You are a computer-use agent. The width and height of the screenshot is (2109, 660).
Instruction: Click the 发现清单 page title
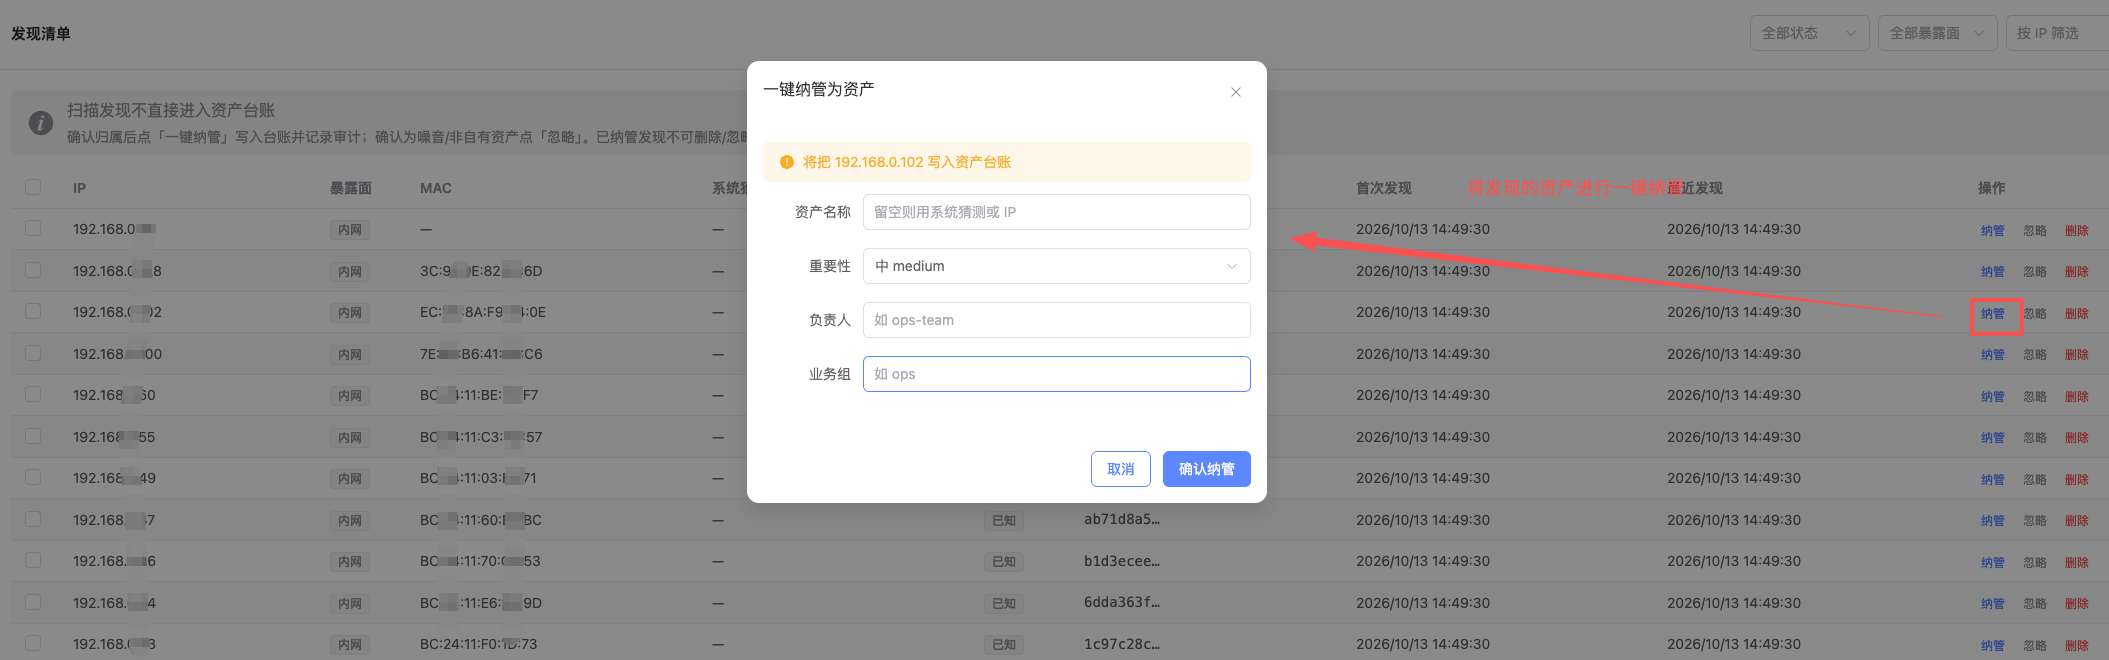point(41,33)
